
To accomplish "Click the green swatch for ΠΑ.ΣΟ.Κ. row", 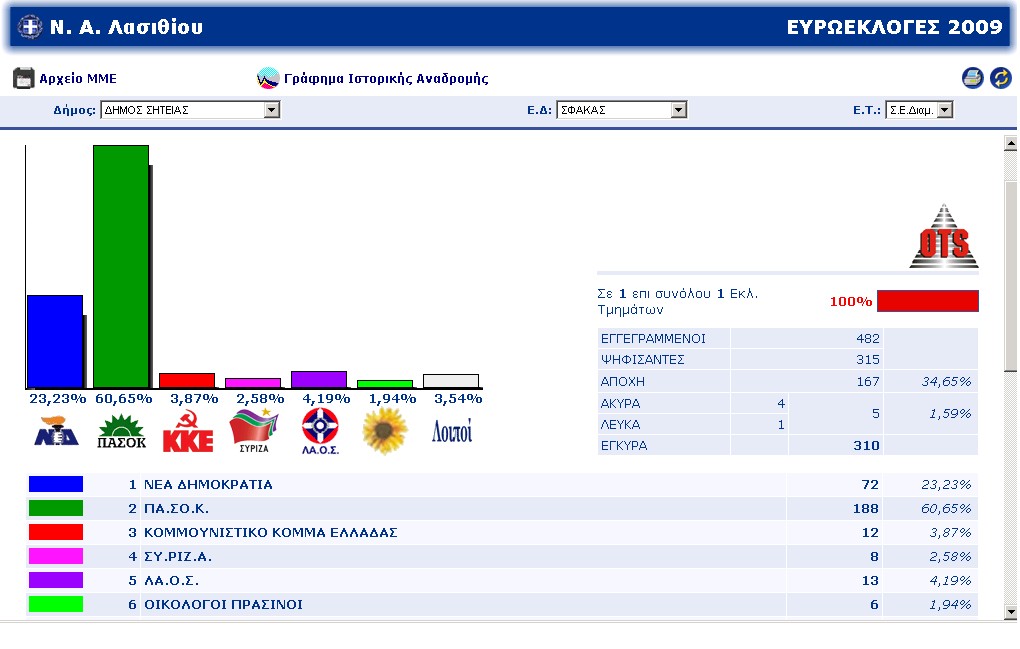I will click(x=56, y=508).
